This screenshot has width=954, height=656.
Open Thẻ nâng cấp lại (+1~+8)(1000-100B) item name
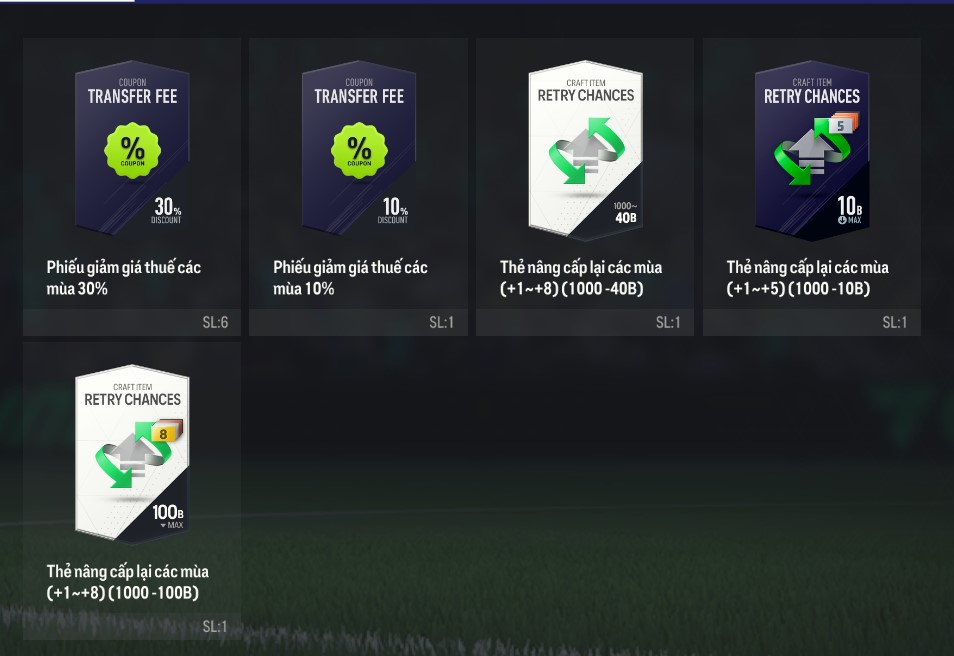[127, 582]
